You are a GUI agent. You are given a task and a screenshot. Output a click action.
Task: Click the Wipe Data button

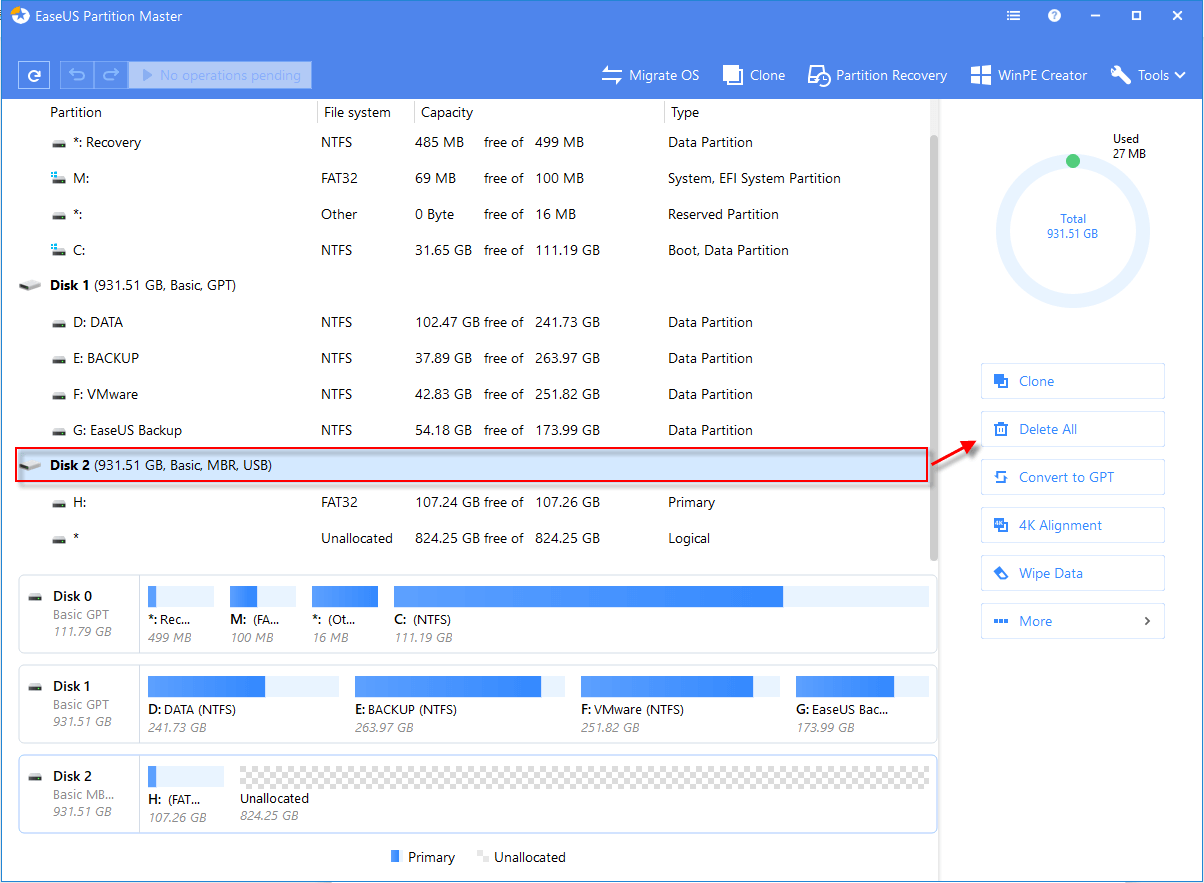1072,573
